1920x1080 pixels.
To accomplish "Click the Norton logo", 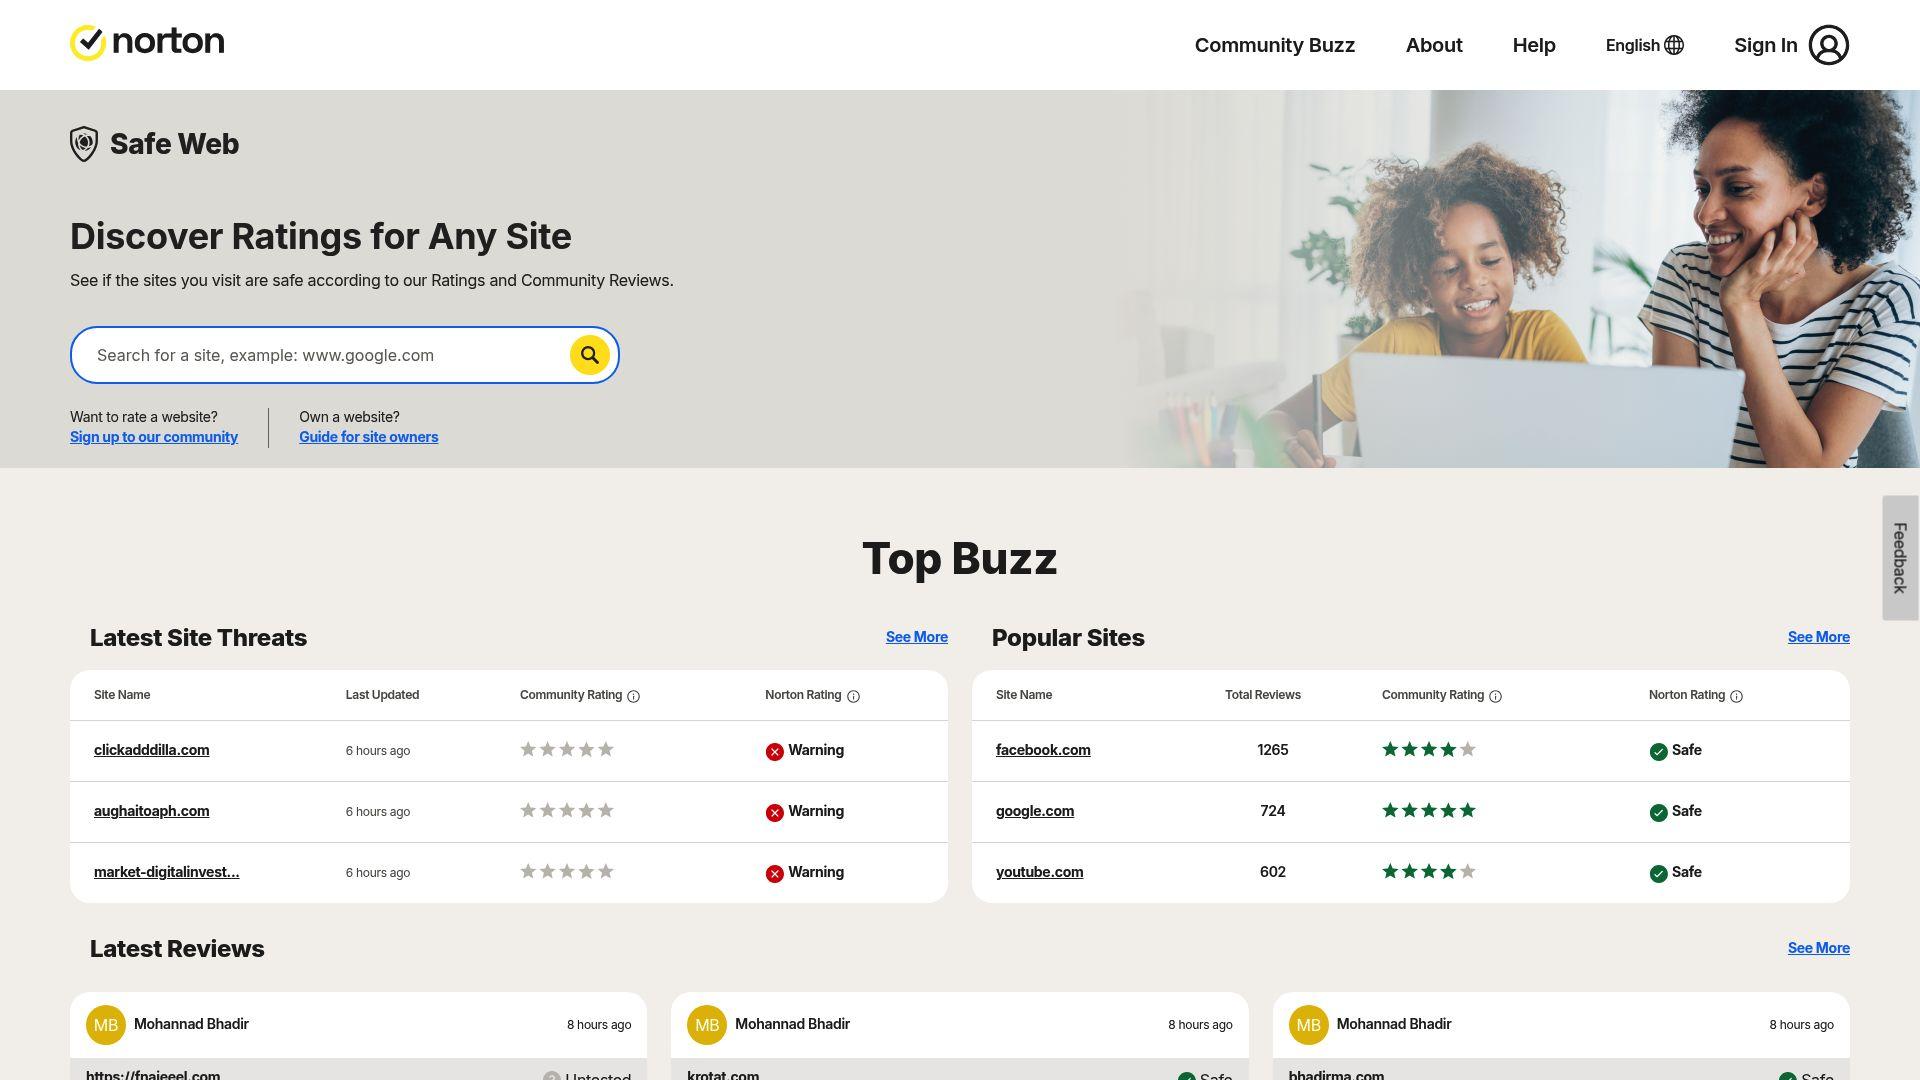I will [146, 42].
